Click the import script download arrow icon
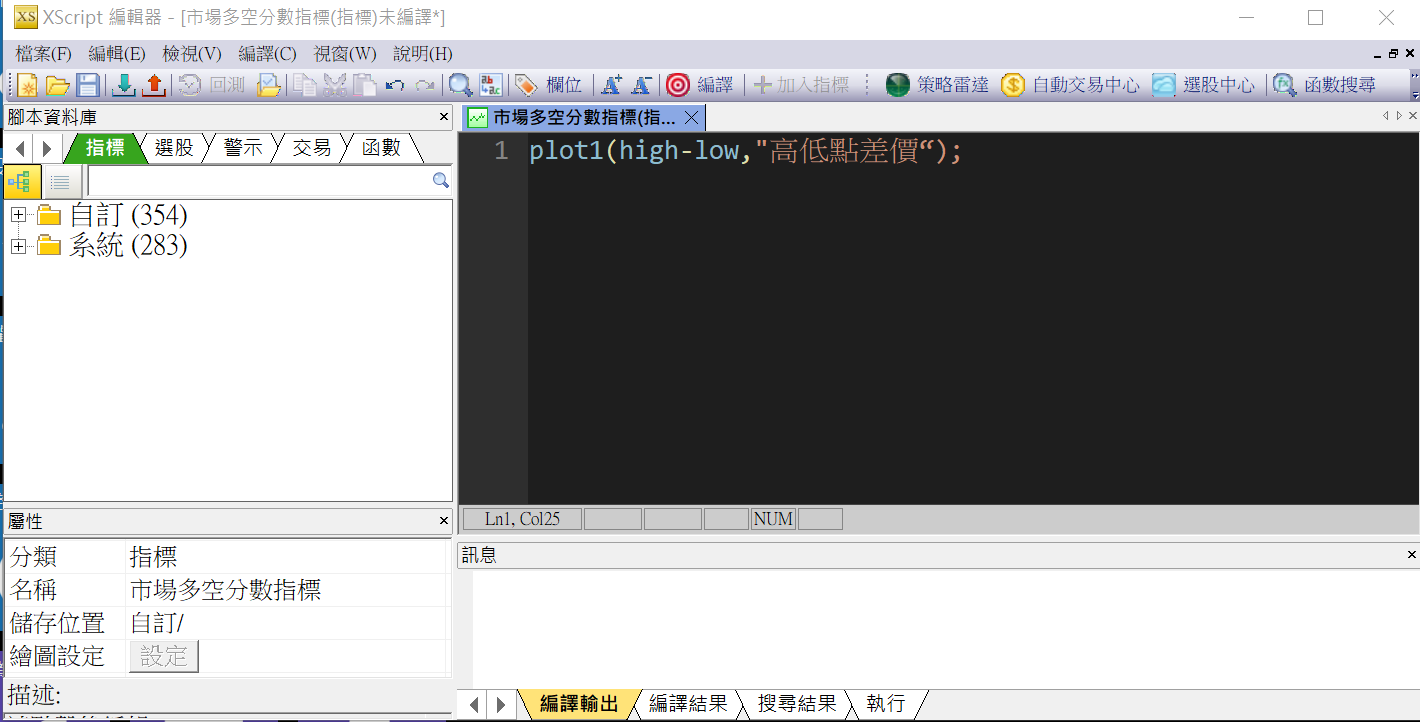Screen dimensions: 1420x722 123,85
